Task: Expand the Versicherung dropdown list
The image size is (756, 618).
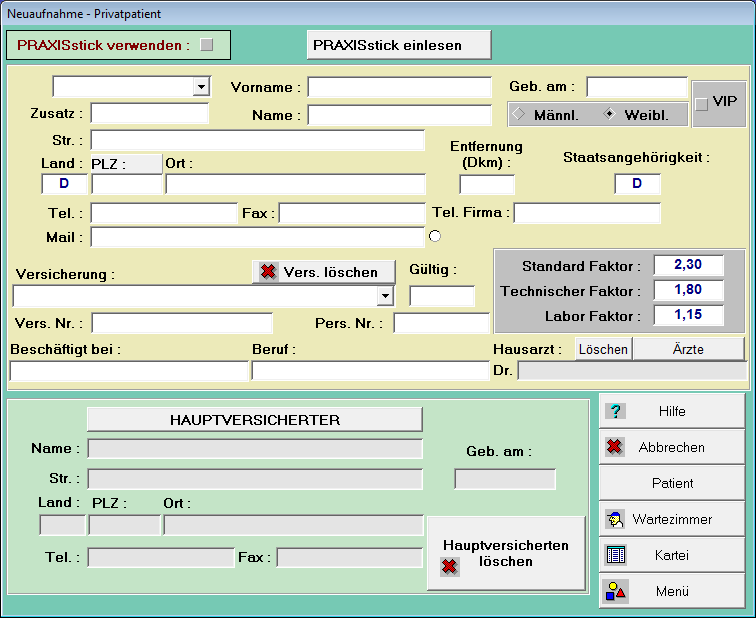Action: point(385,296)
